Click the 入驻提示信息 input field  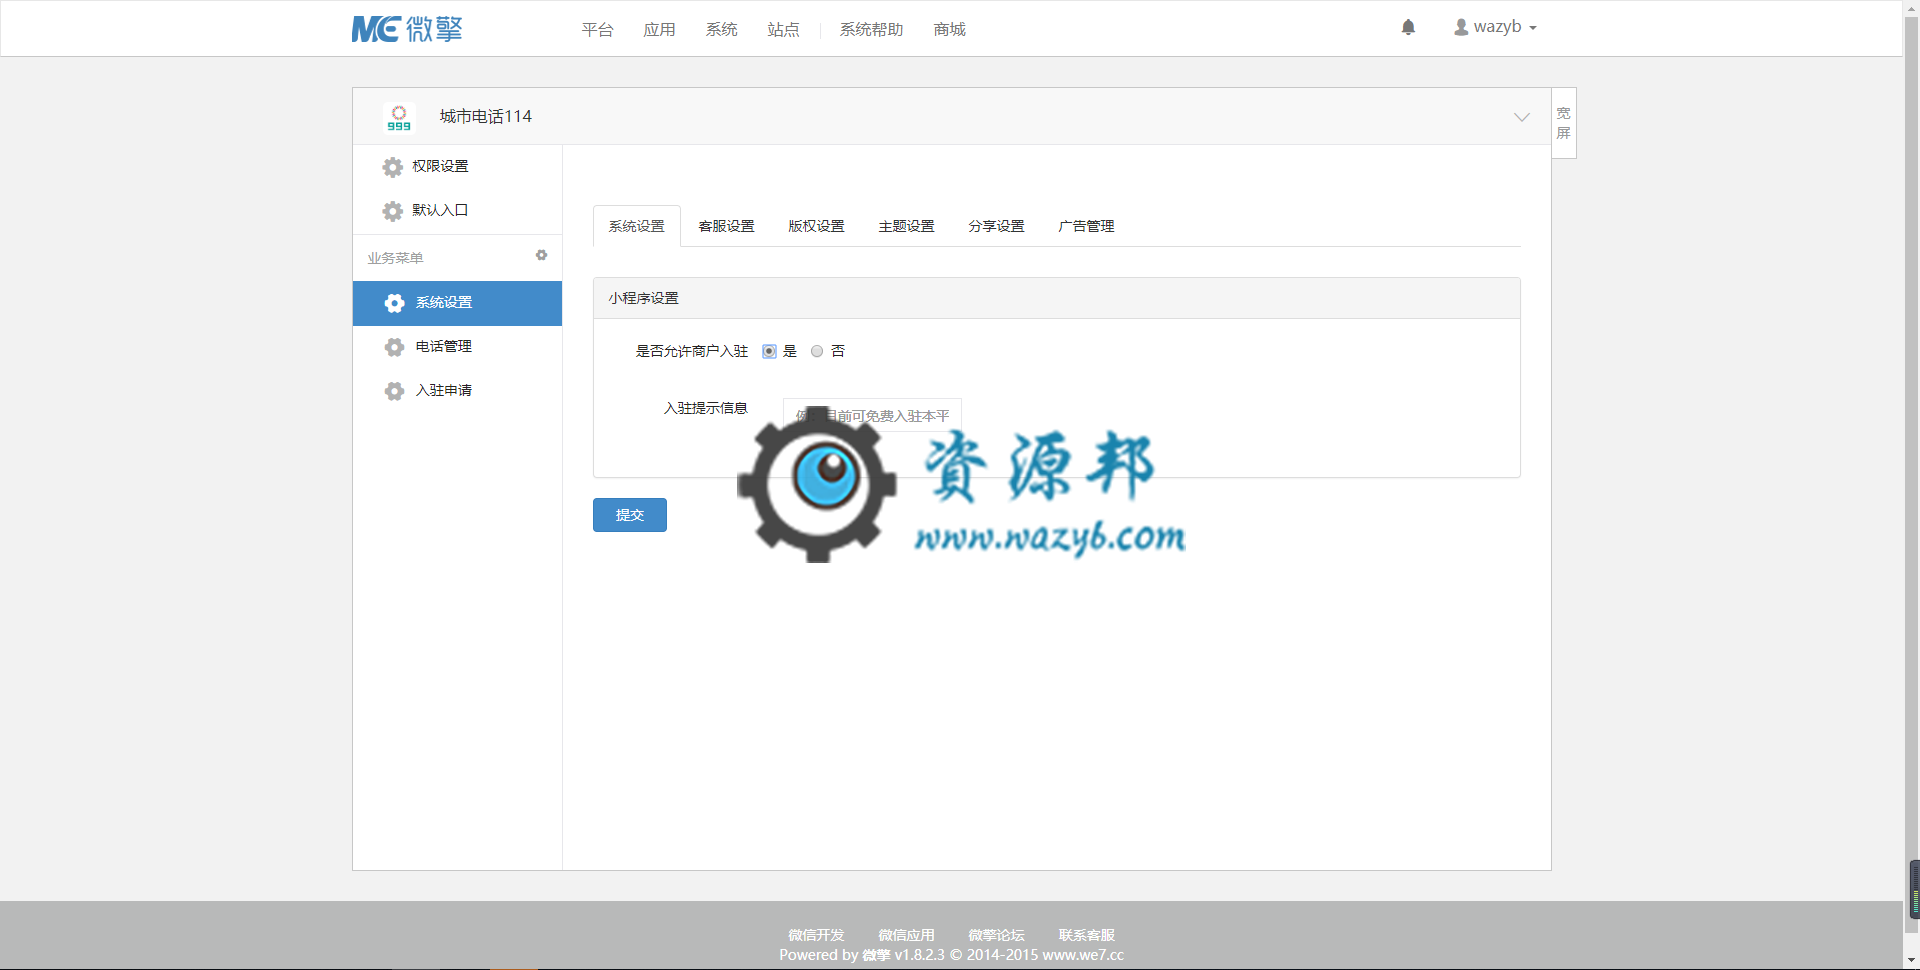(872, 415)
